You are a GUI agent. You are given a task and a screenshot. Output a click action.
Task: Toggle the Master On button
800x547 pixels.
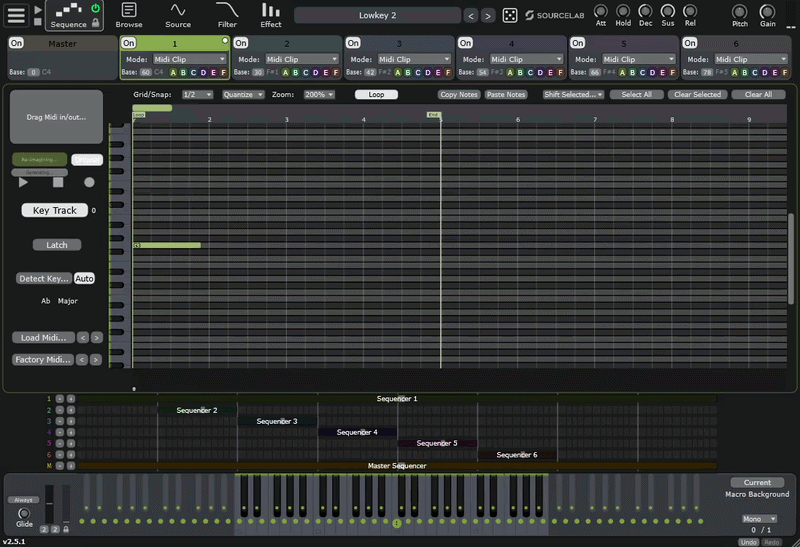point(16,43)
